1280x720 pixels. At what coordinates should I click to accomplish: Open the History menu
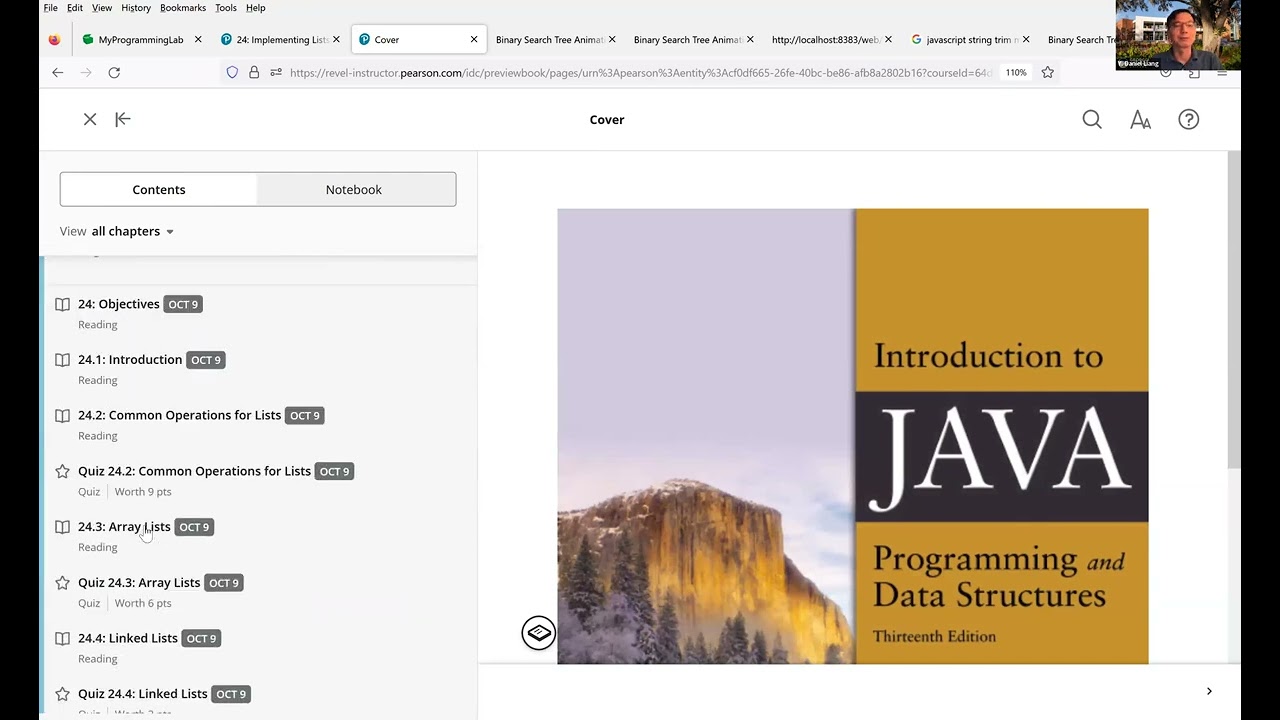136,8
